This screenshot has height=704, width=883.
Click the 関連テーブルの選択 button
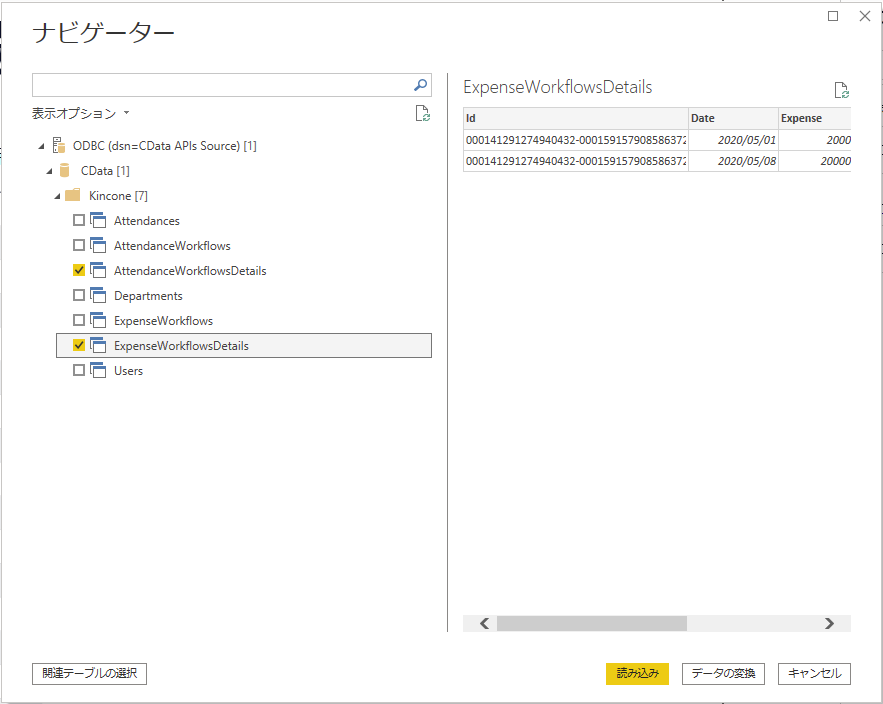click(x=90, y=674)
